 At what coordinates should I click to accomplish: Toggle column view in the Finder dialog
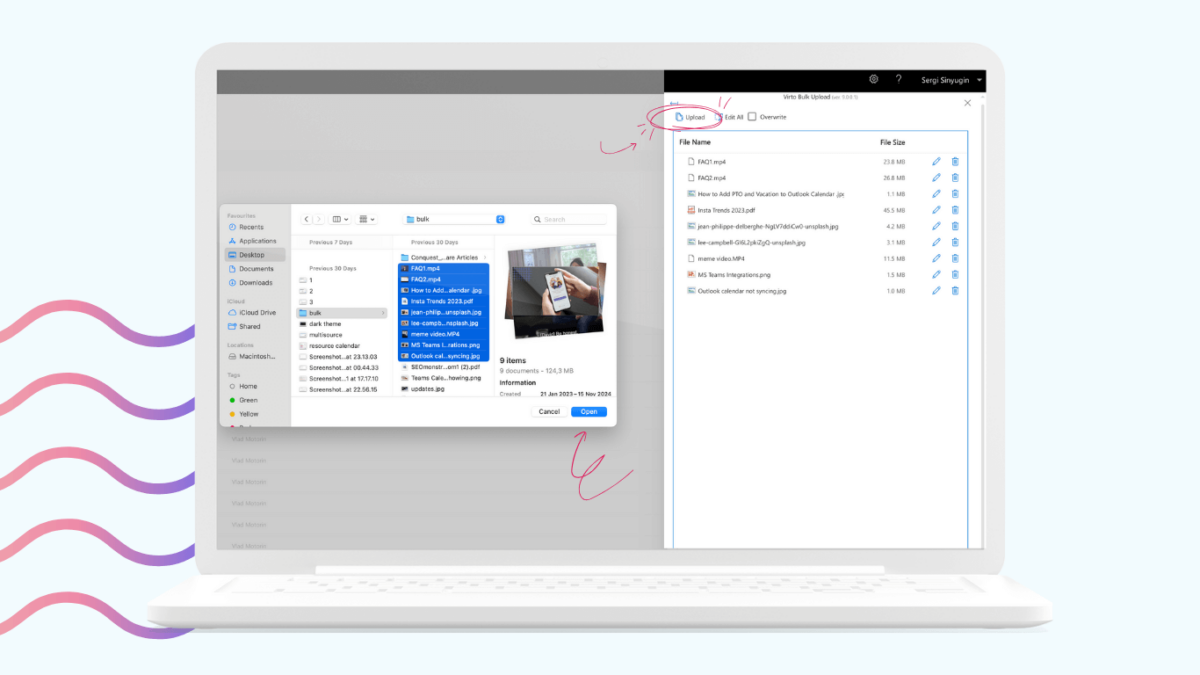point(338,219)
